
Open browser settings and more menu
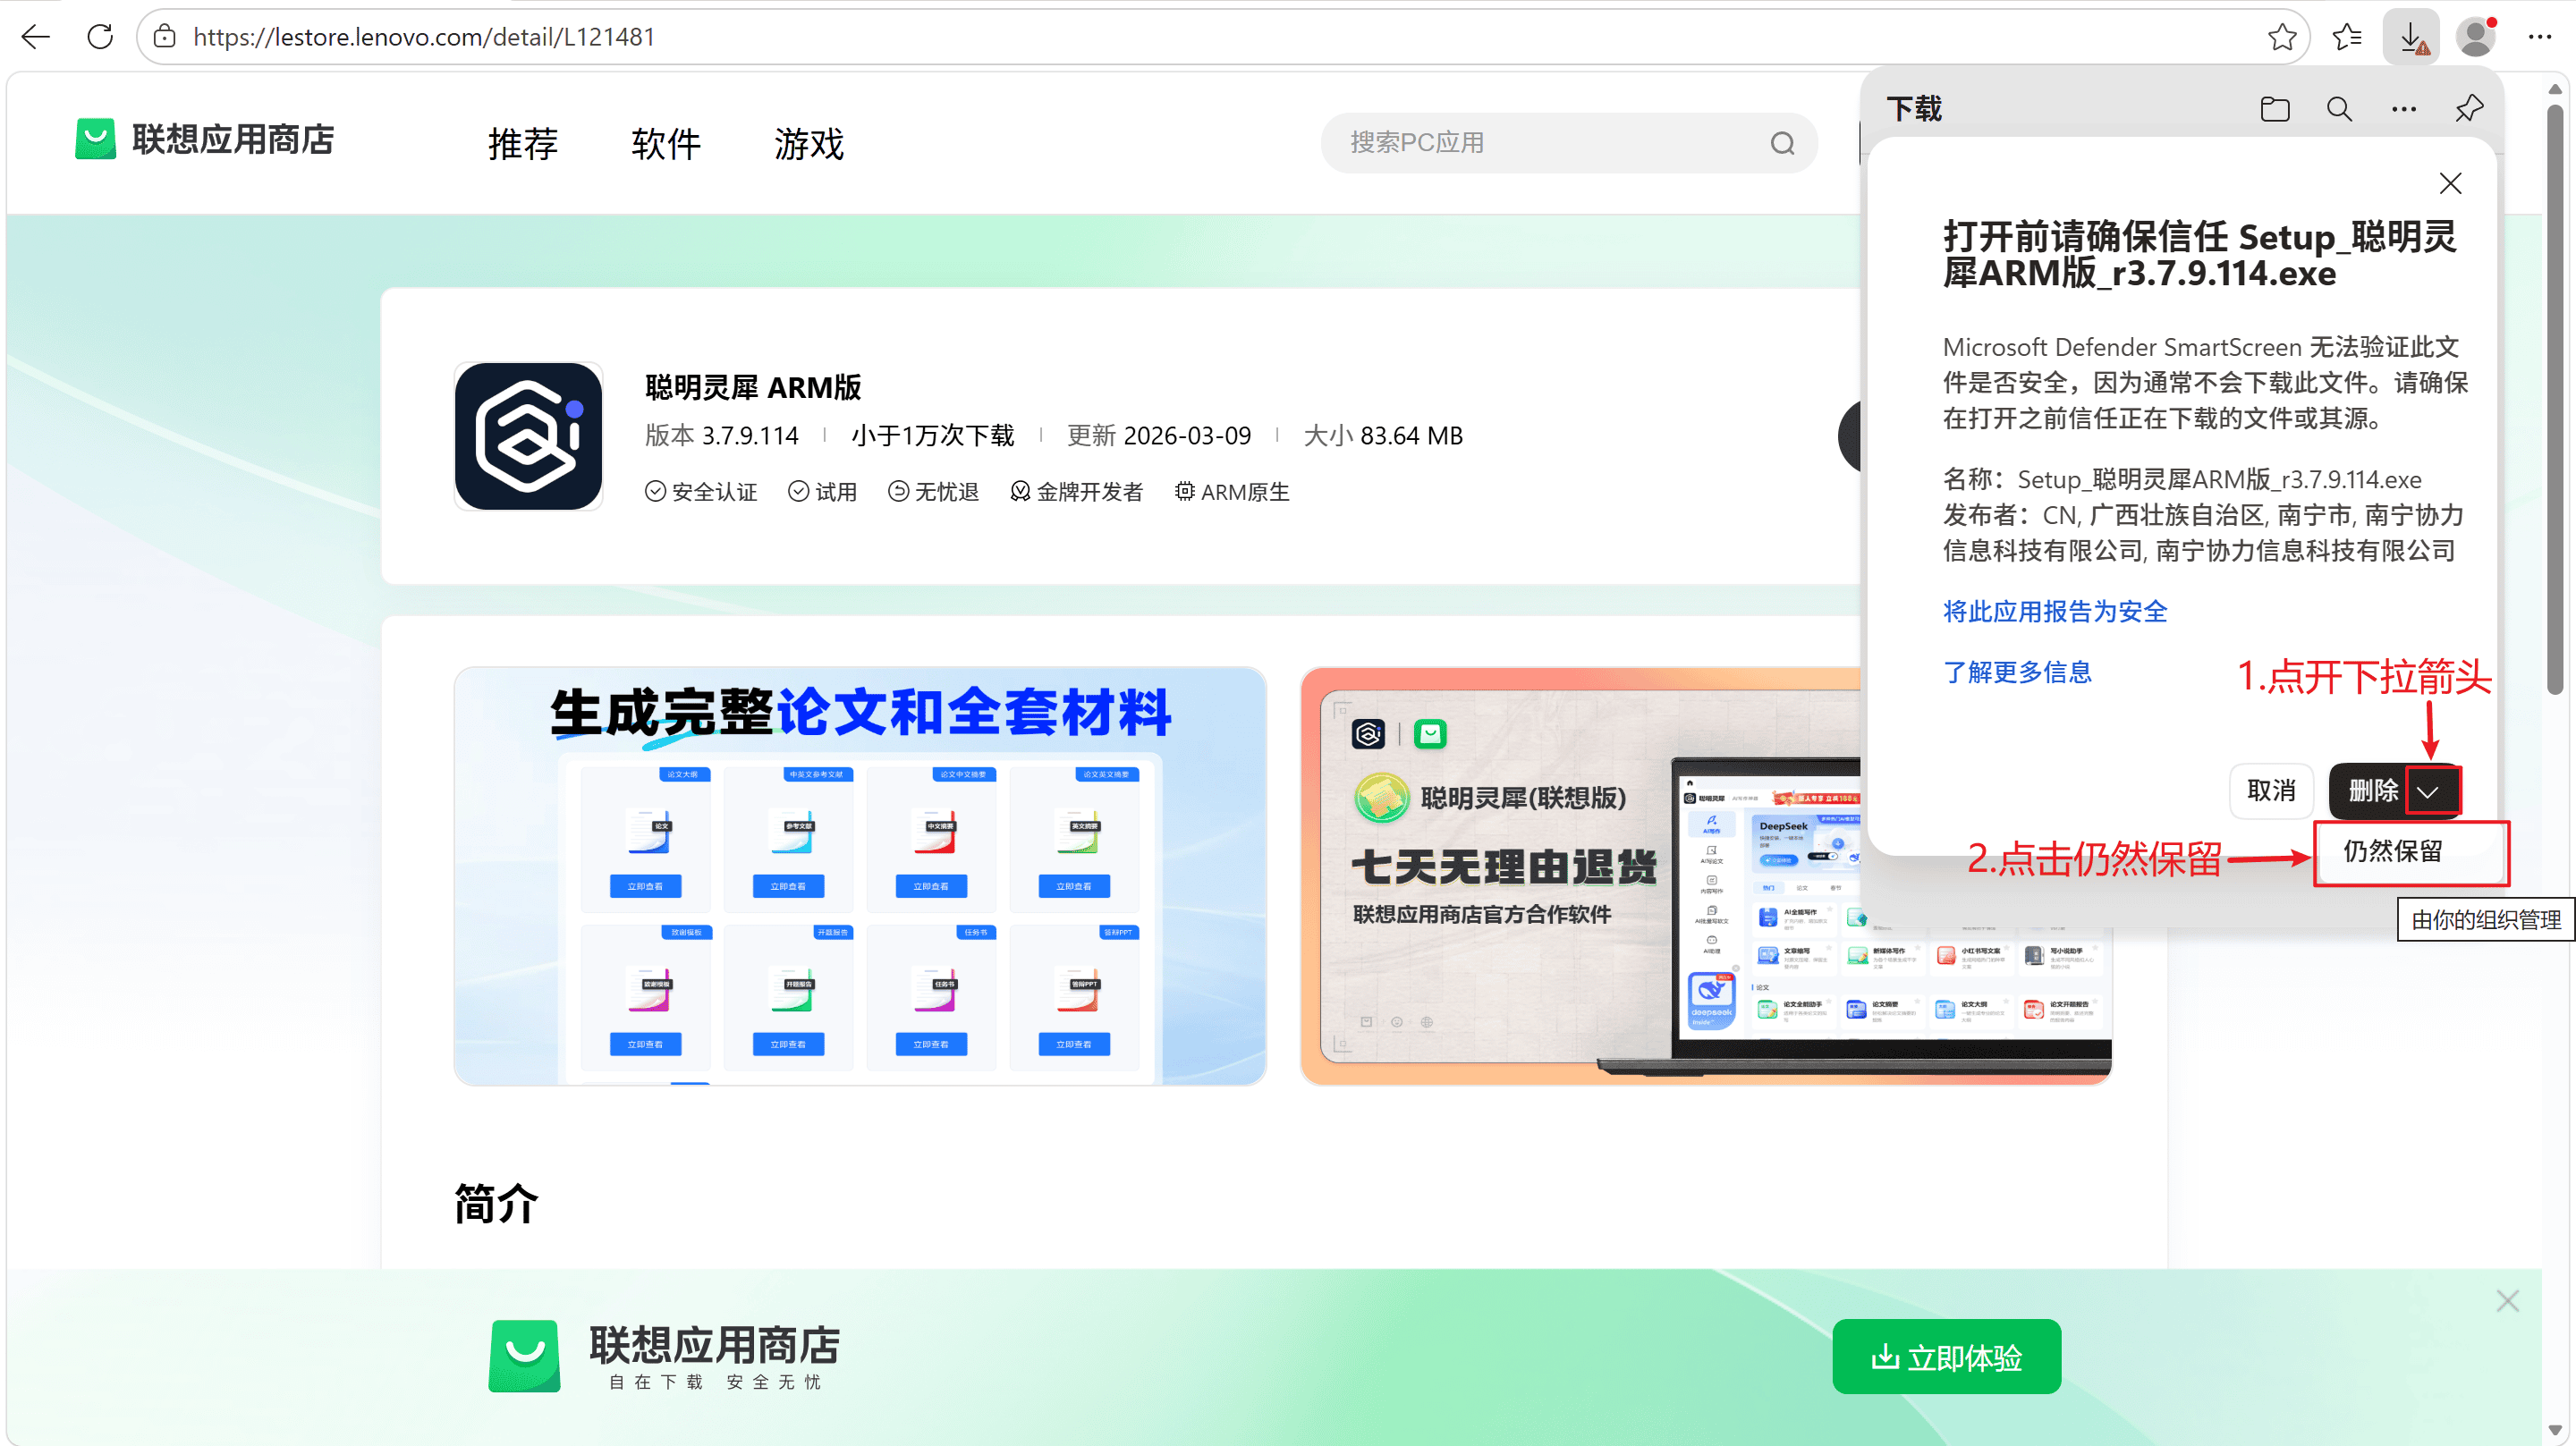click(2540, 37)
